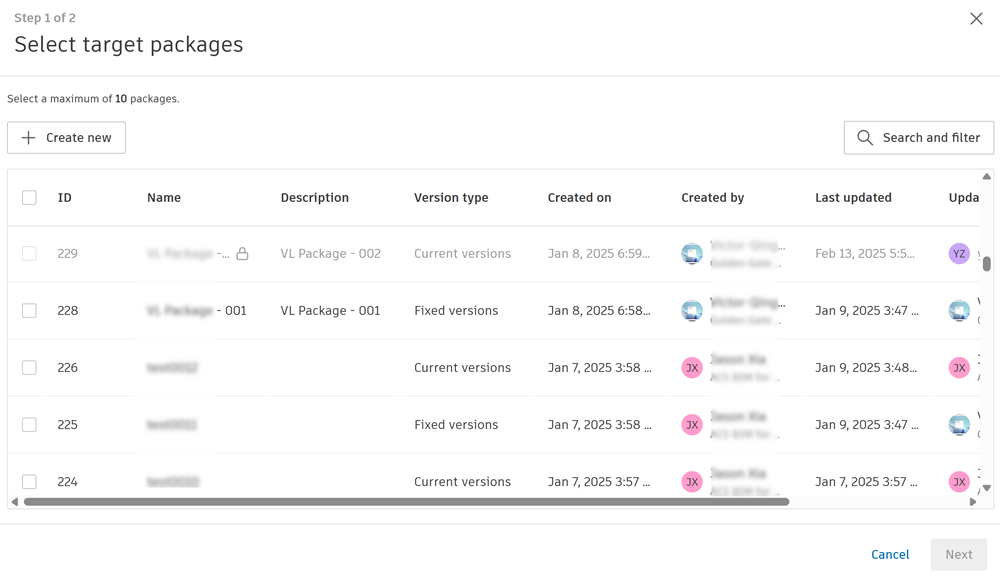Screen dimensions: 1000x577
Task: Click the JX creator avatar in row 225
Action: coord(692,425)
